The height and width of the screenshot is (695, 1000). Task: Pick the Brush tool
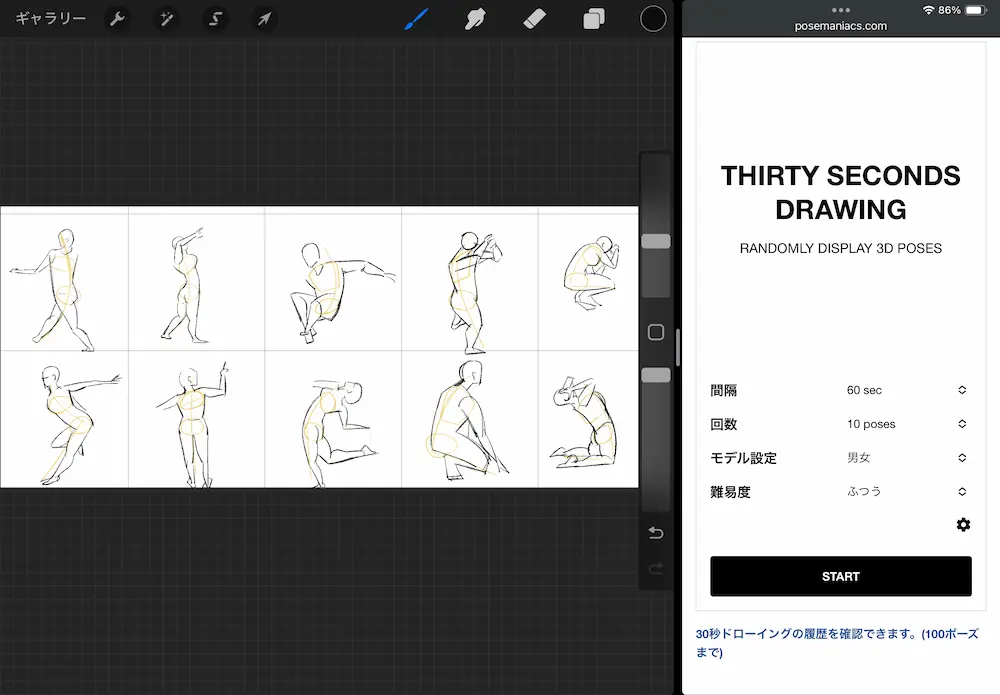click(x=417, y=18)
